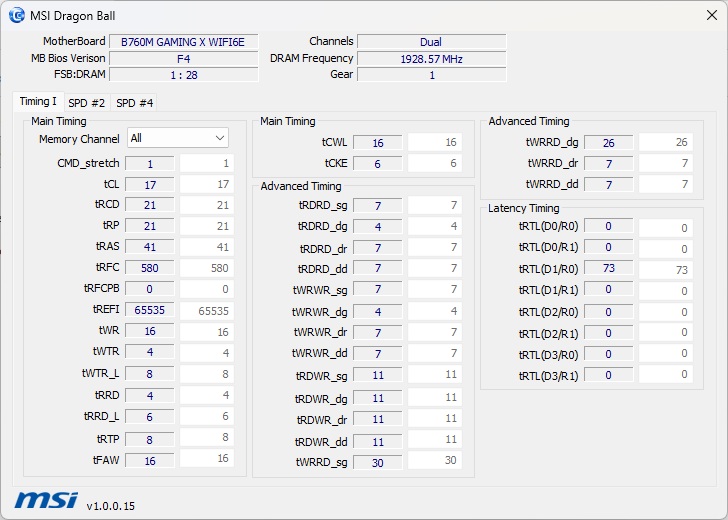The width and height of the screenshot is (728, 520).
Task: Click the tCKE editable input box
Action: pos(378,164)
